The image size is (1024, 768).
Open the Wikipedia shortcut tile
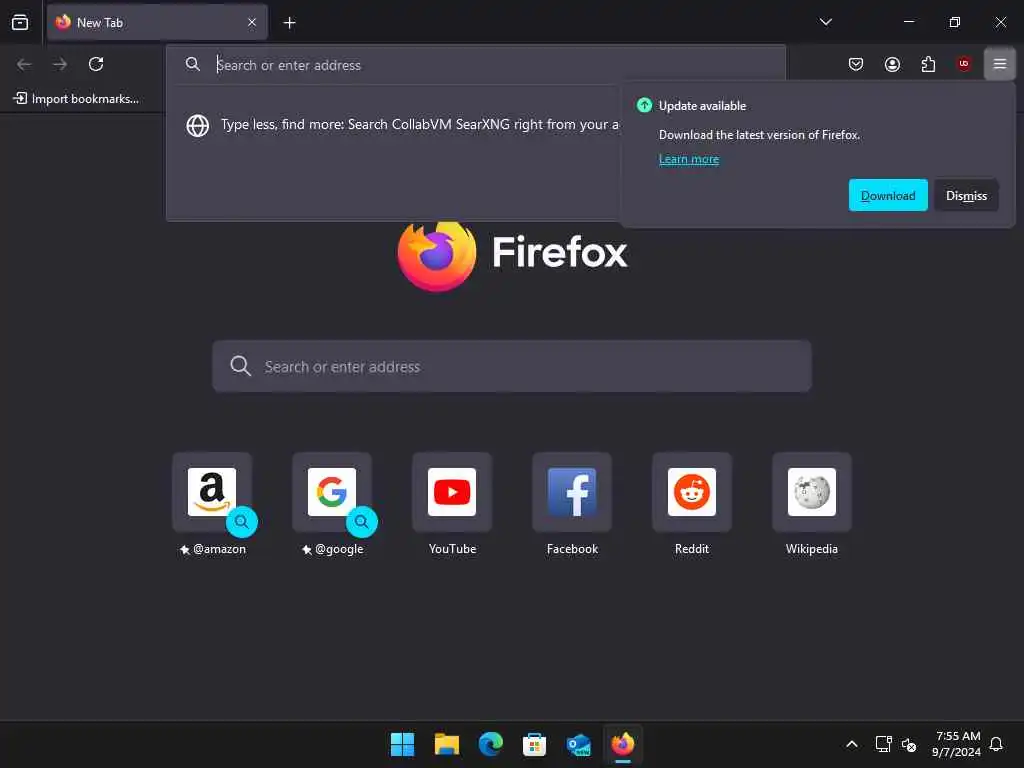(x=812, y=492)
